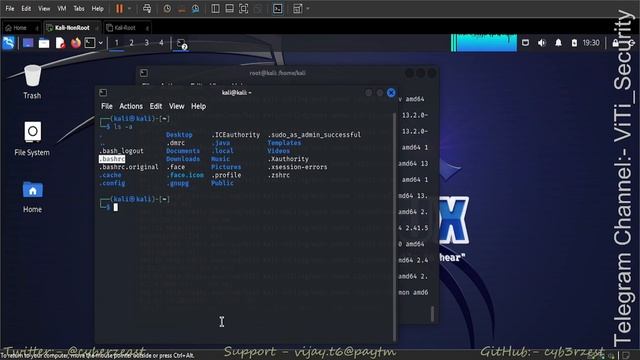This screenshot has width=640, height=360.
Task: Show or hide the thumbnail bar
Action: (229, 9)
